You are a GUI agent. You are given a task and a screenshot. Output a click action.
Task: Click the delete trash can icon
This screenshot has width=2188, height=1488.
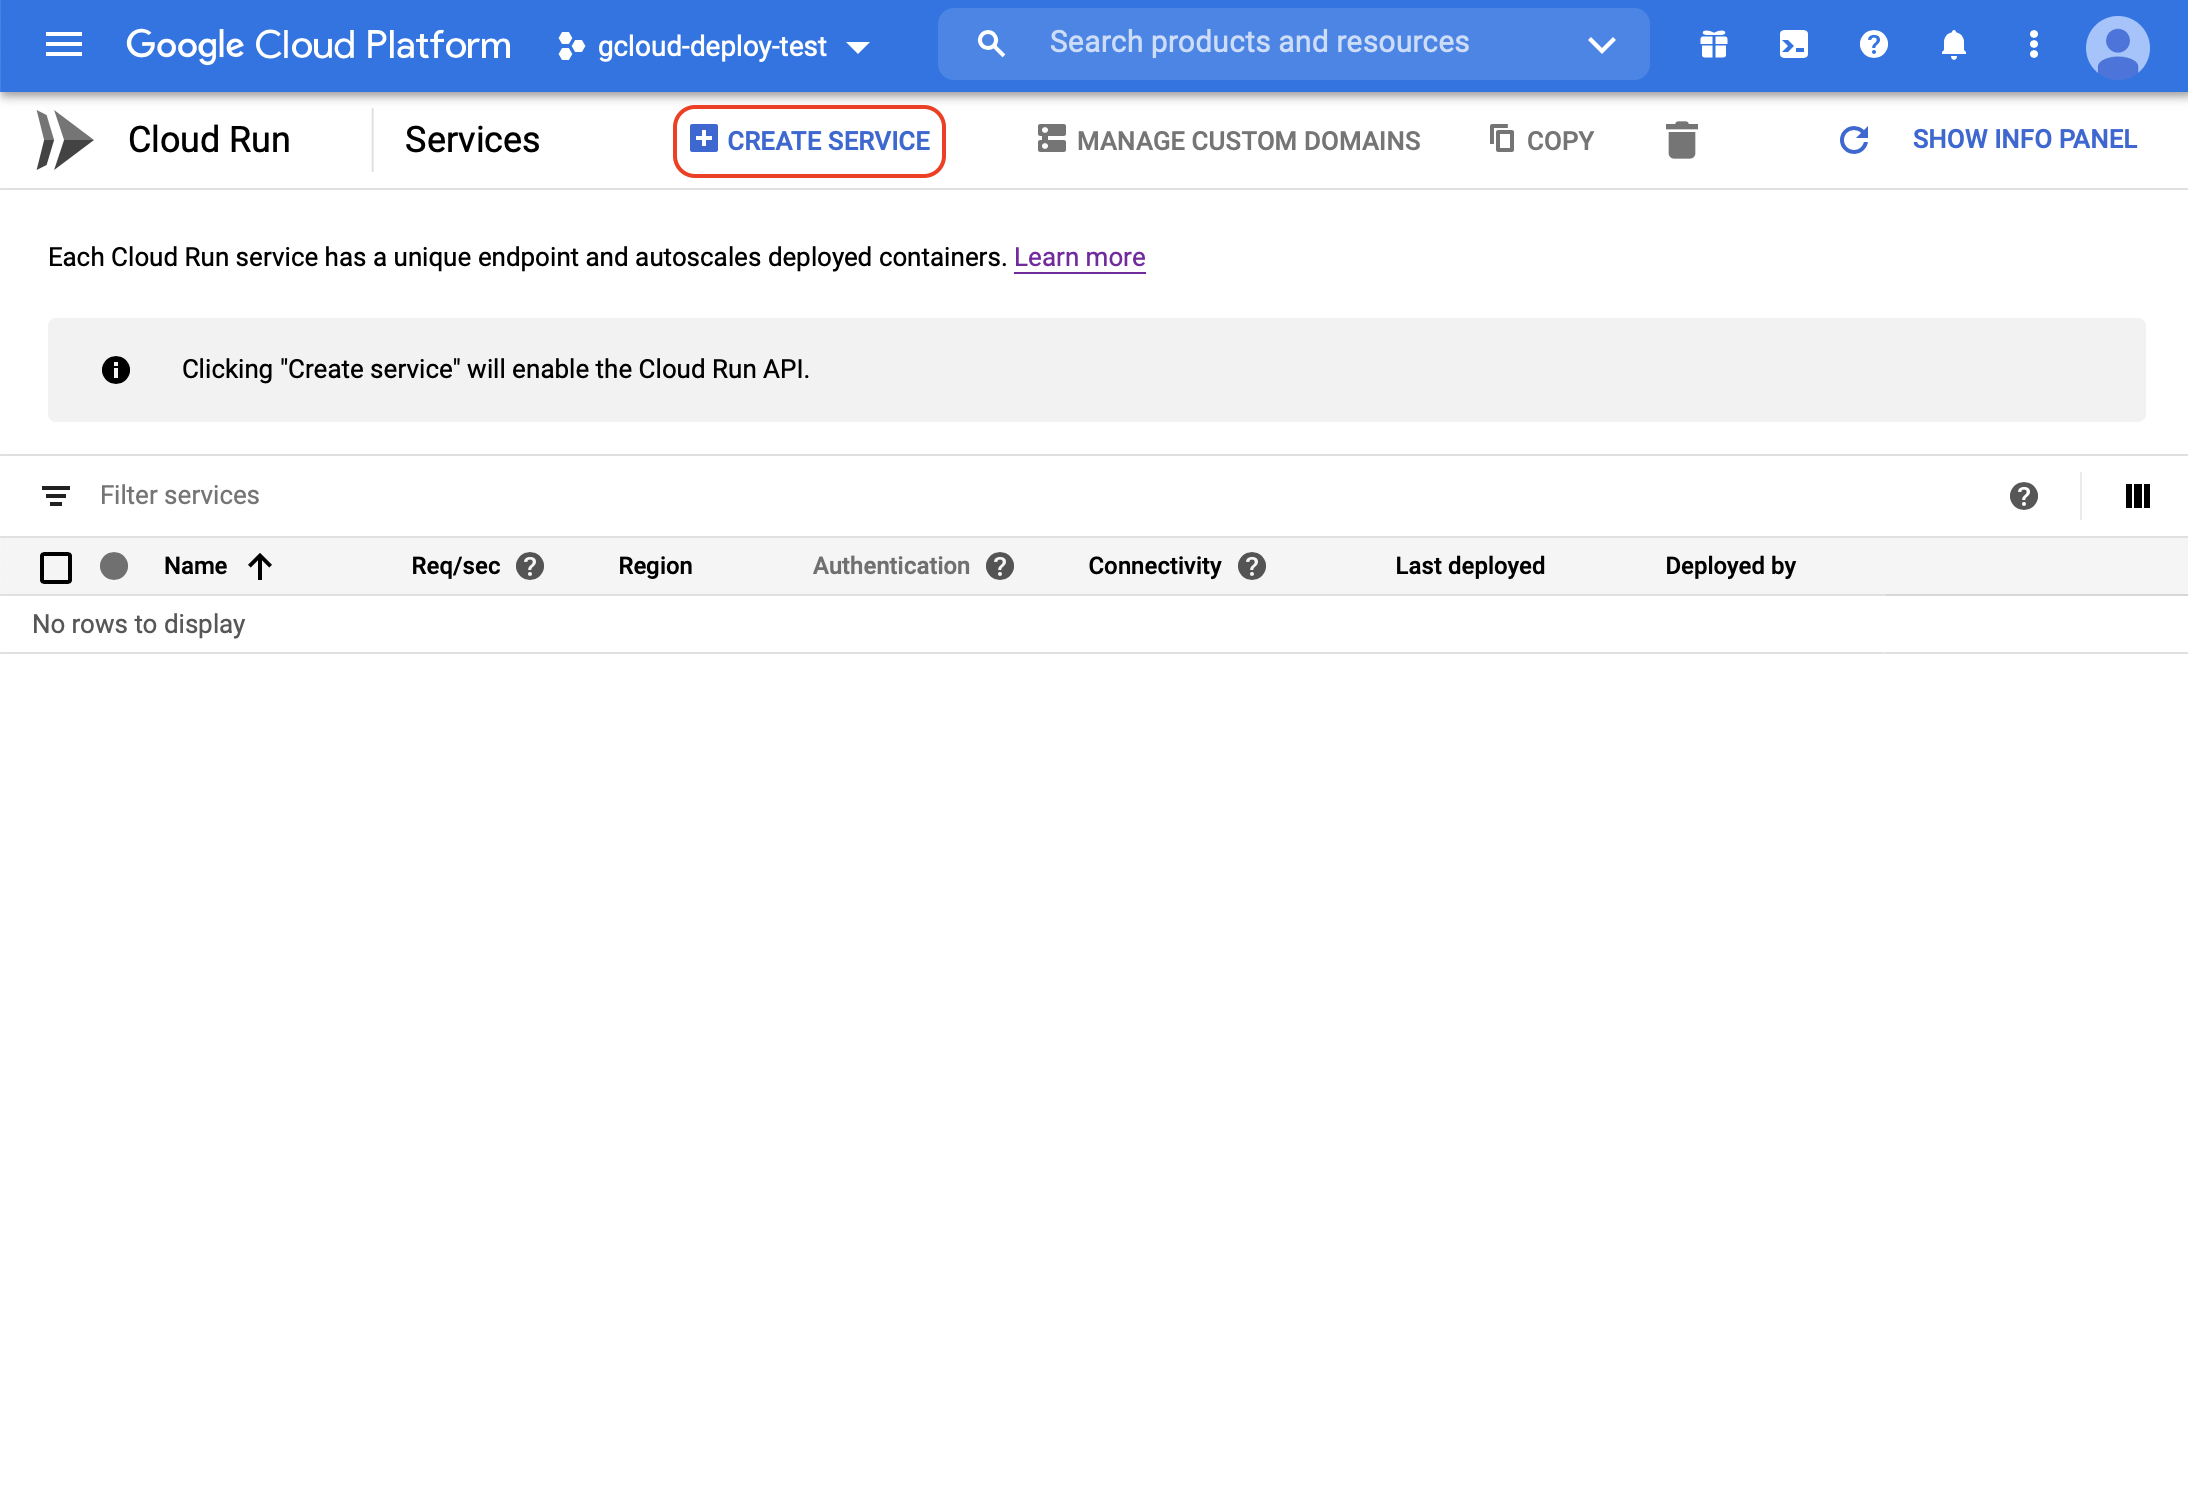tap(1682, 140)
